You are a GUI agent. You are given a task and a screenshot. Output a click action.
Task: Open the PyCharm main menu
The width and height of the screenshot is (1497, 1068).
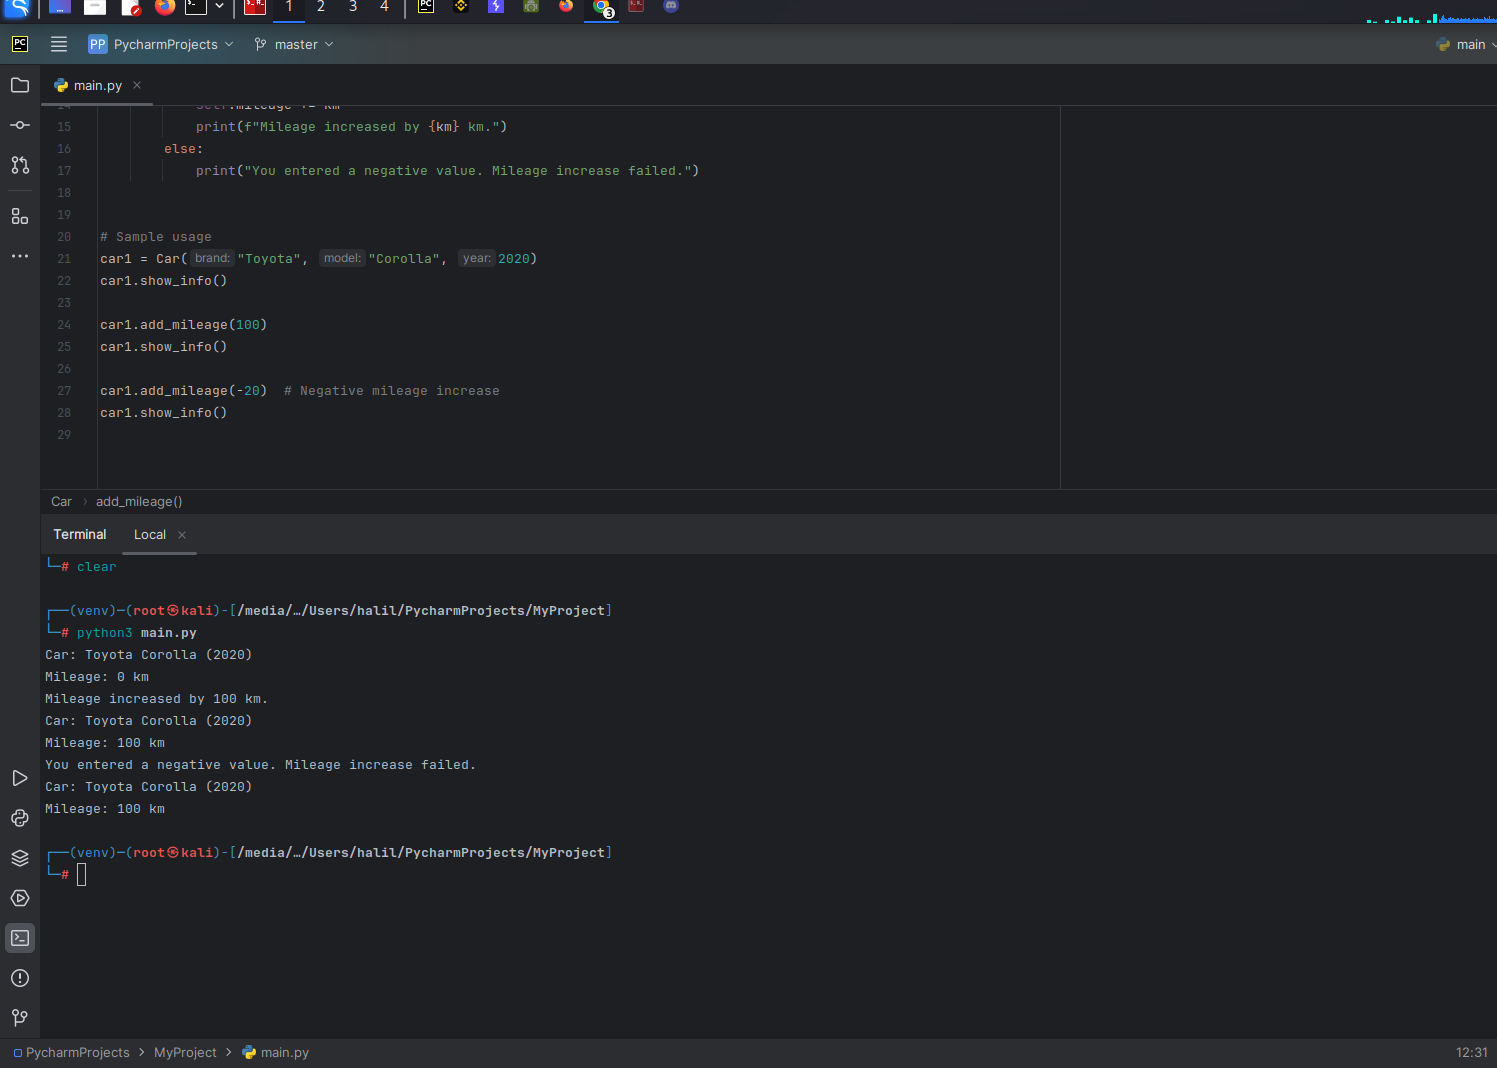pyautogui.click(x=58, y=44)
